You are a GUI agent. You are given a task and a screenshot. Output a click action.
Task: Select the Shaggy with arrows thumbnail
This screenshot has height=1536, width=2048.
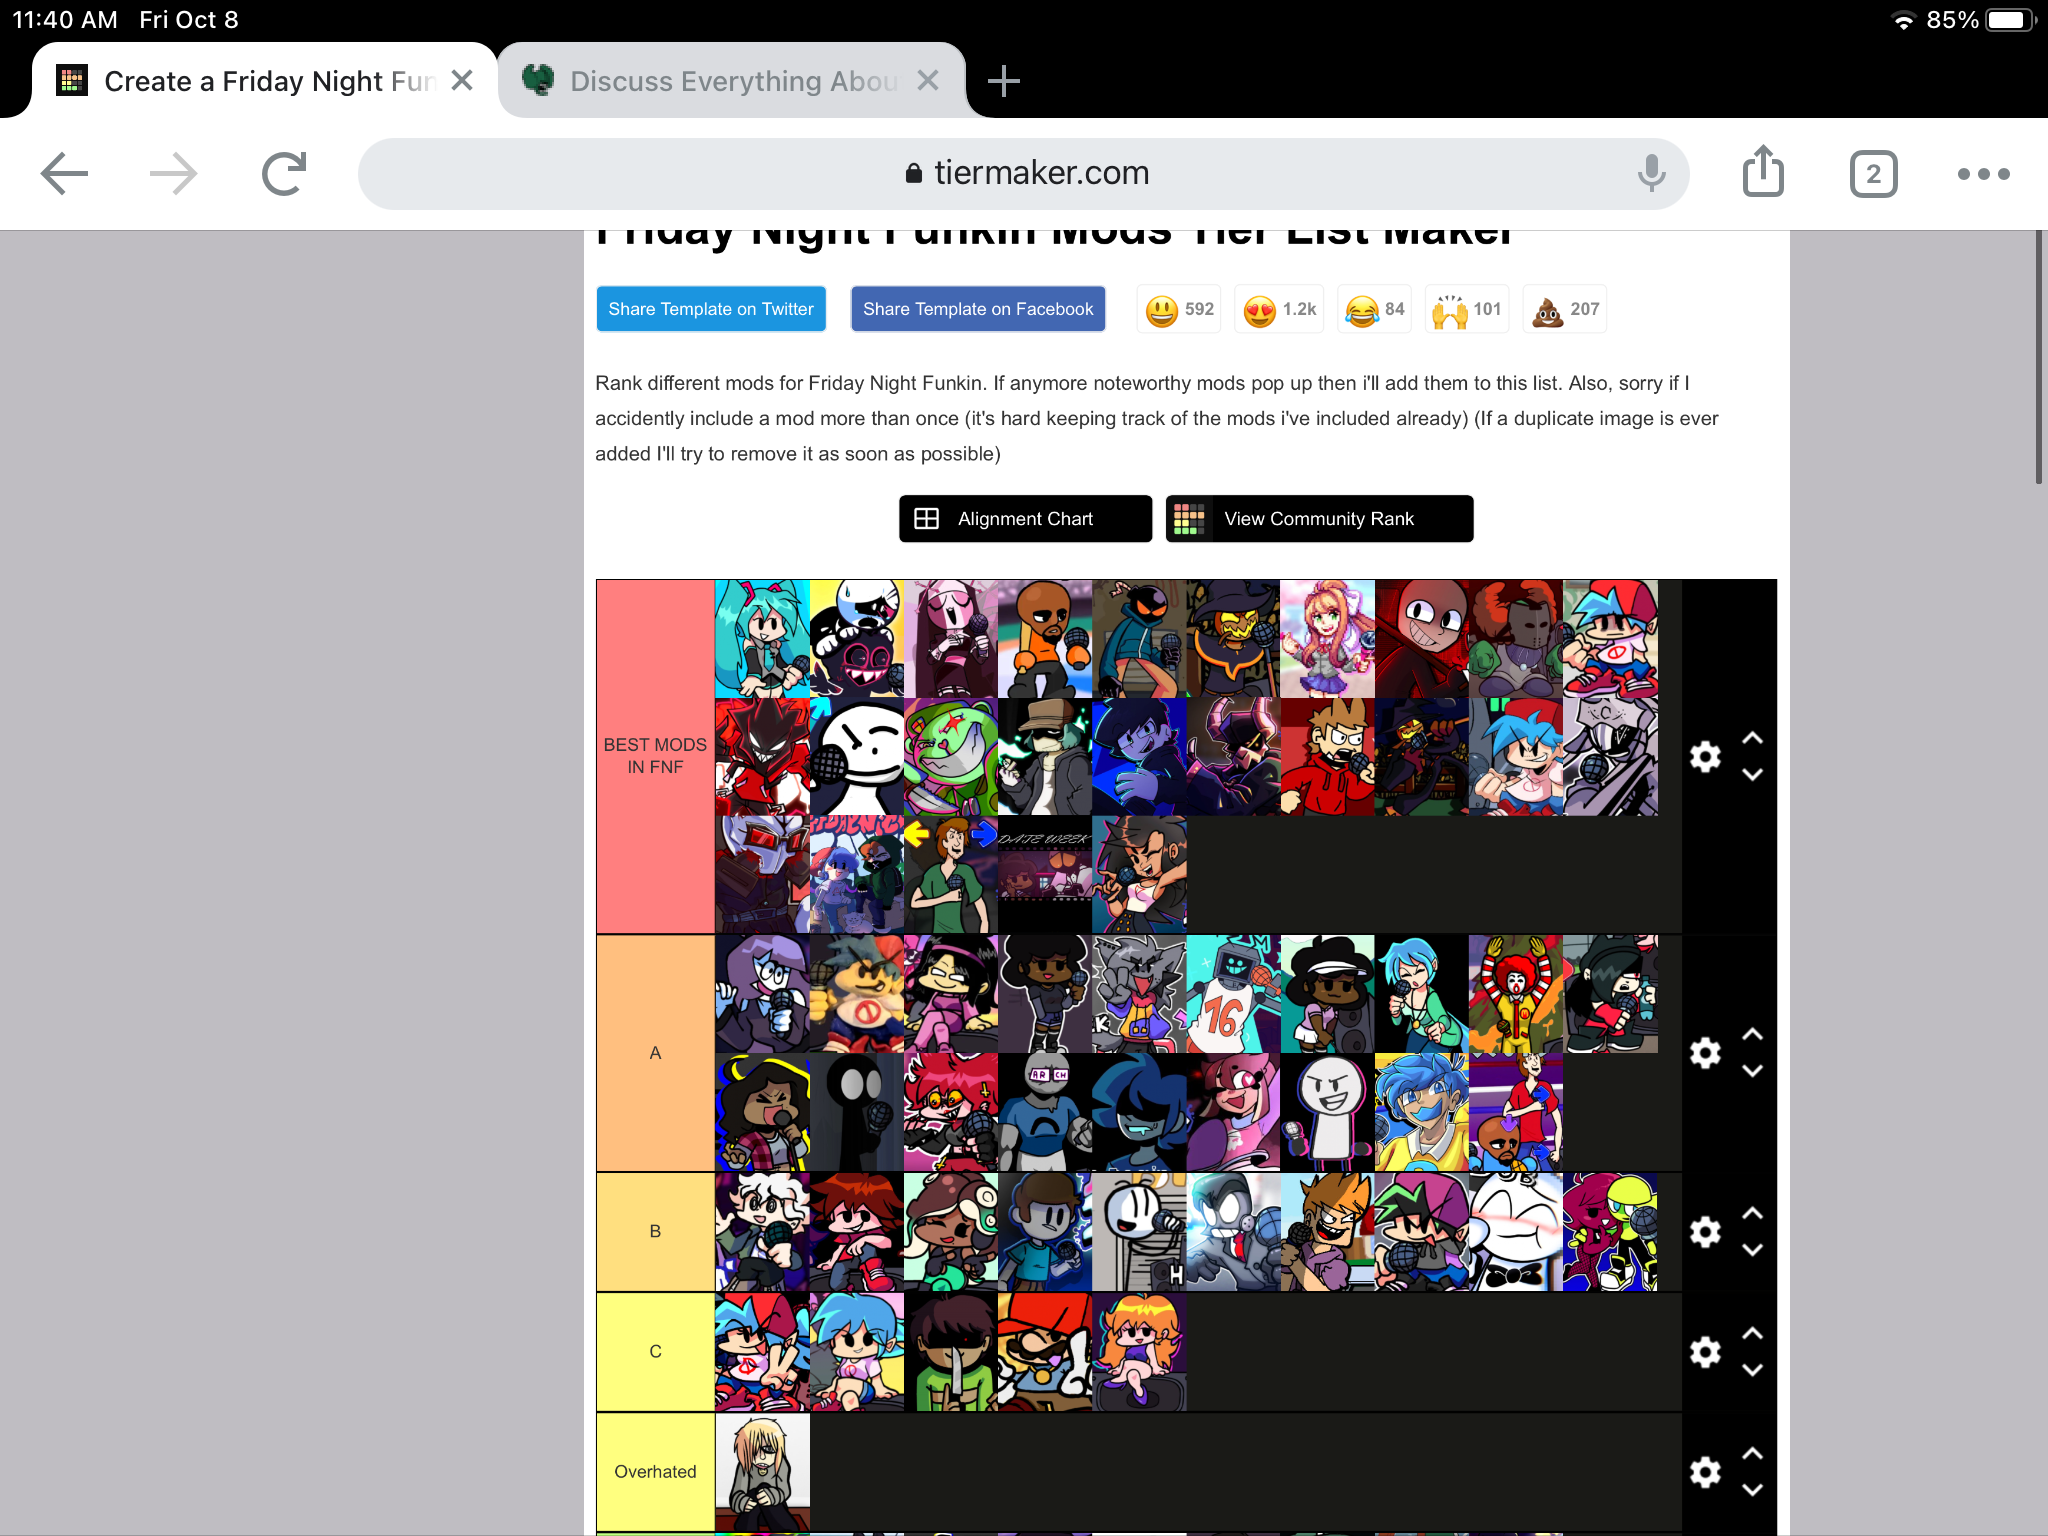coord(950,875)
